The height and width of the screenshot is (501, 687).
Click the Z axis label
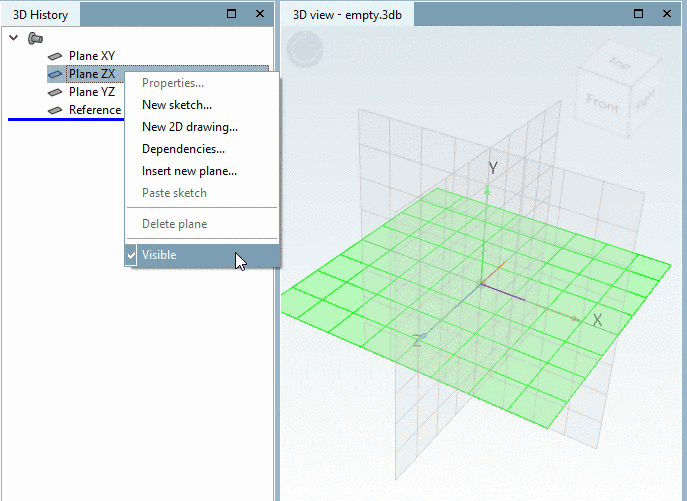[419, 340]
